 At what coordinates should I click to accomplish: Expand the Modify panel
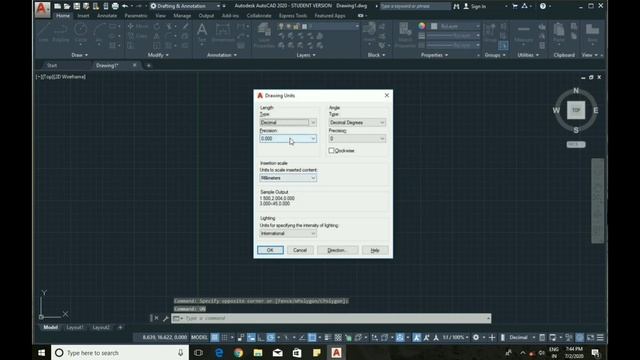[158, 55]
